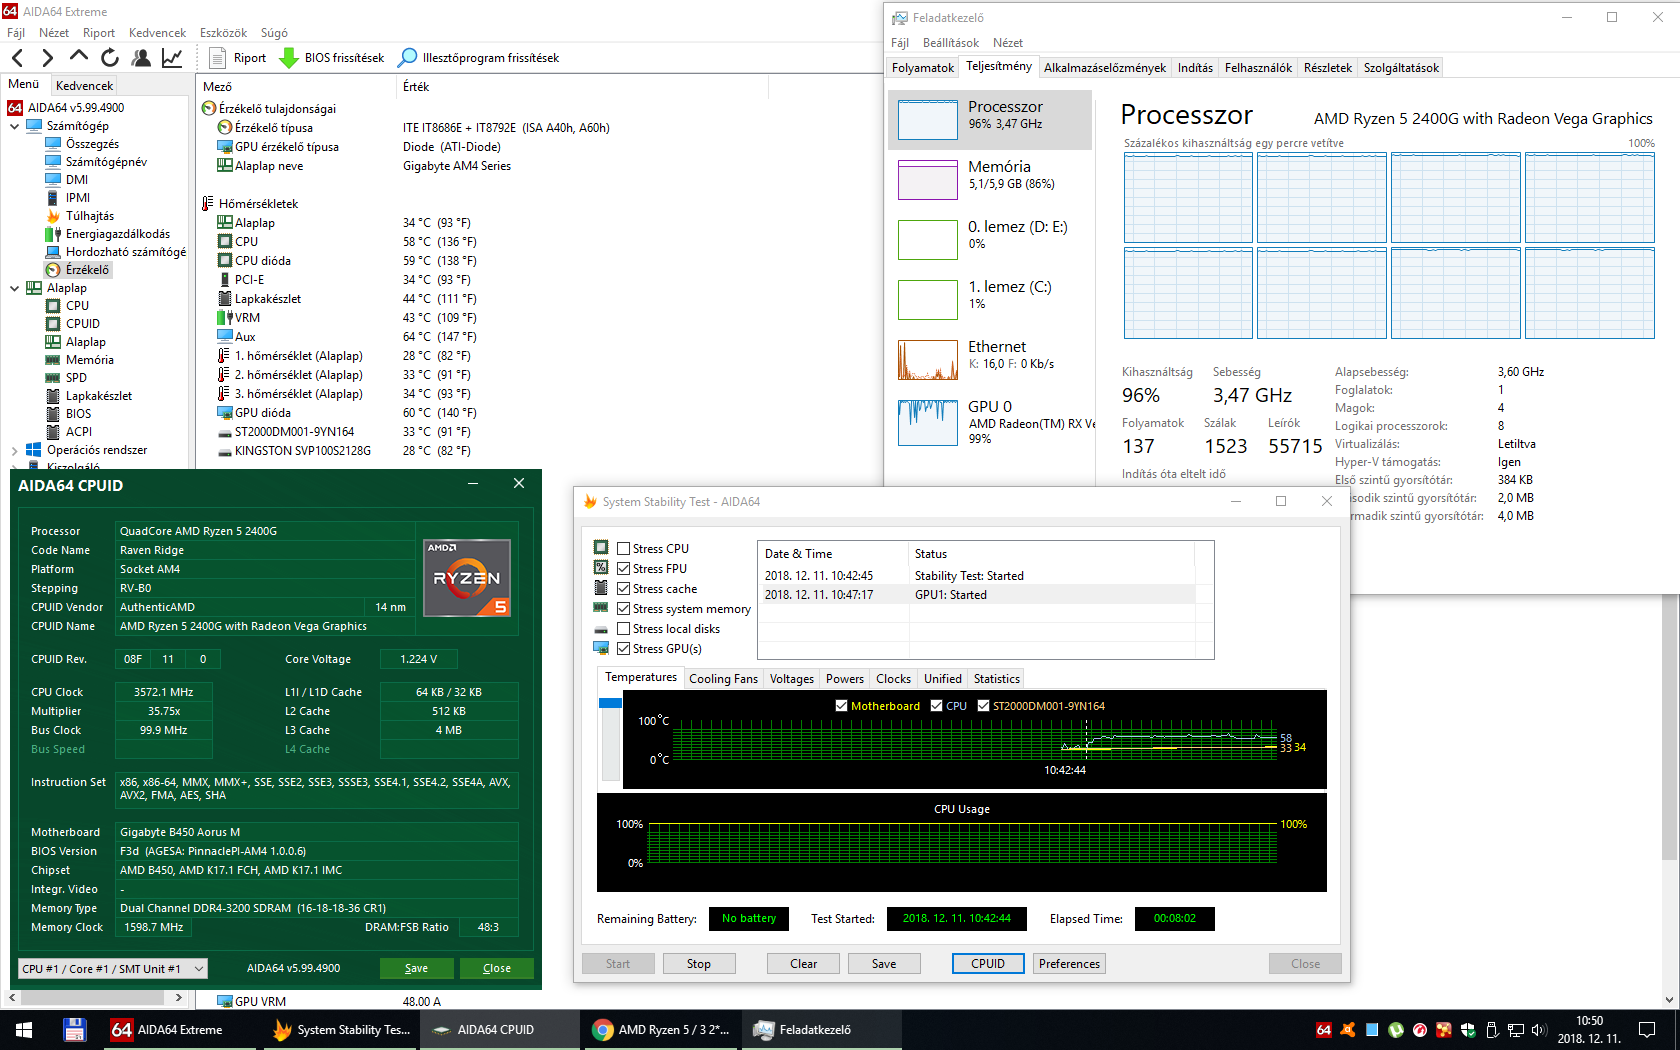Screen dimensions: 1680x1050
Task: Open the Cooling Fans tab in Stability Test
Action: [x=724, y=679]
